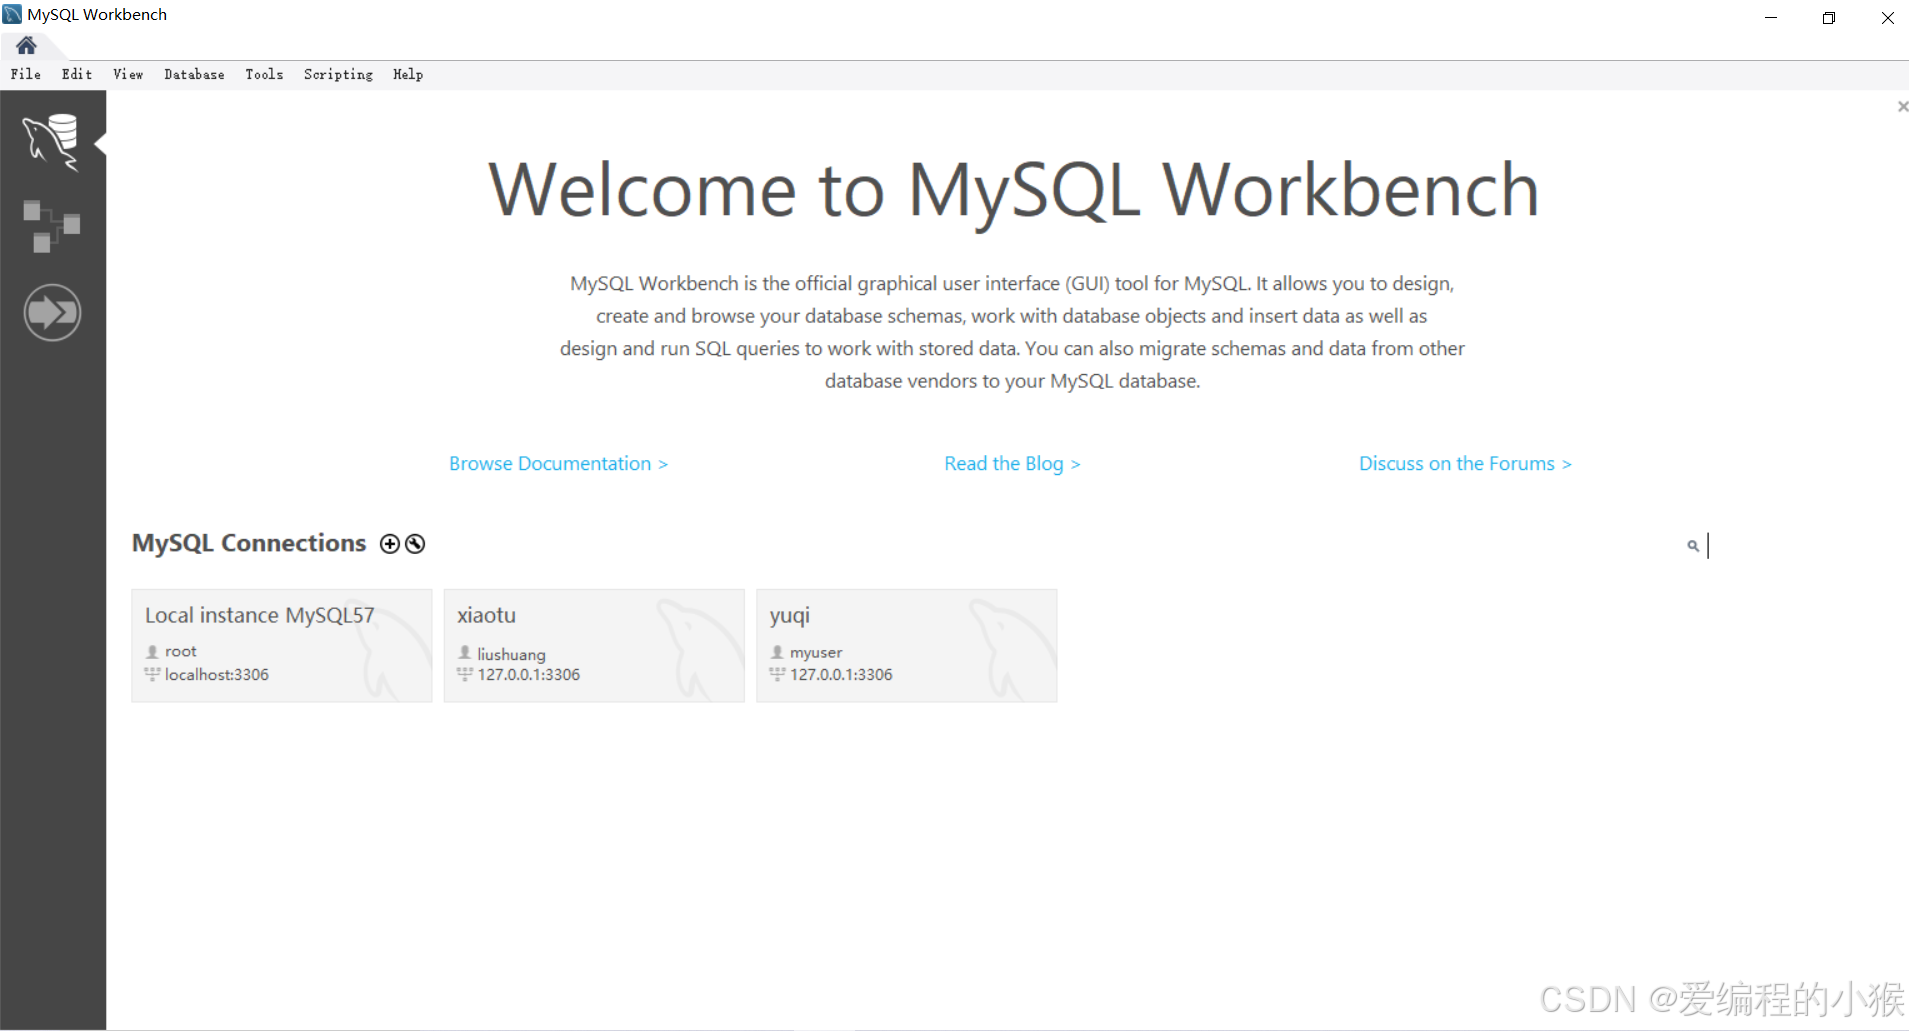Click the root user label
Screen dimensions: 1909x1031
181,651
